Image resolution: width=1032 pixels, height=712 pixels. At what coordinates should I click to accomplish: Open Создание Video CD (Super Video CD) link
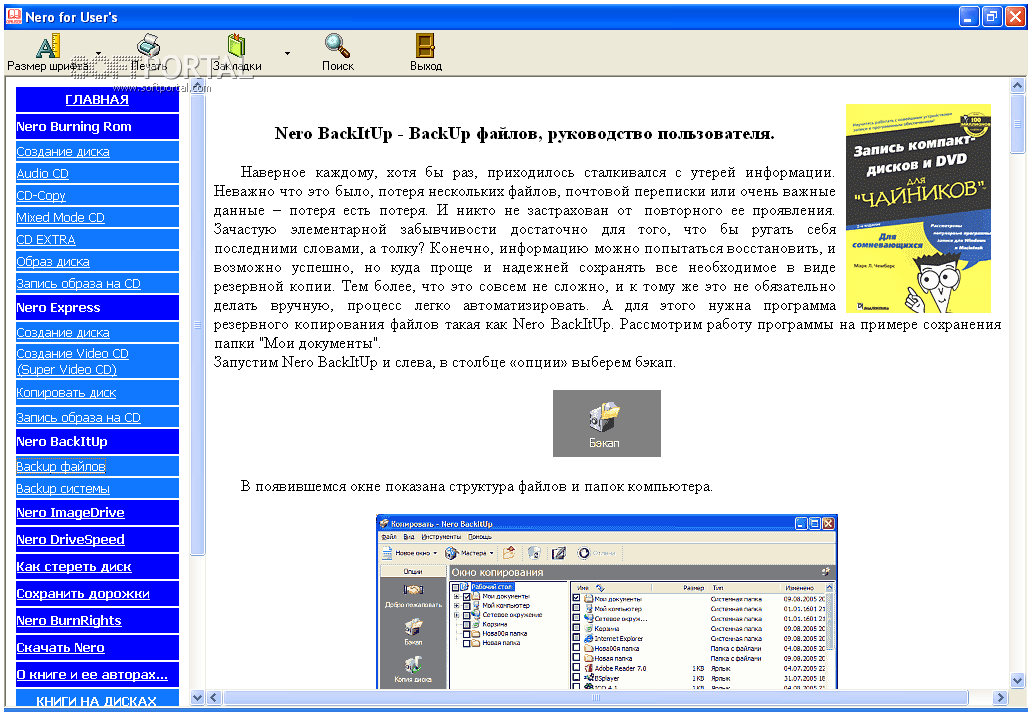tap(72, 361)
